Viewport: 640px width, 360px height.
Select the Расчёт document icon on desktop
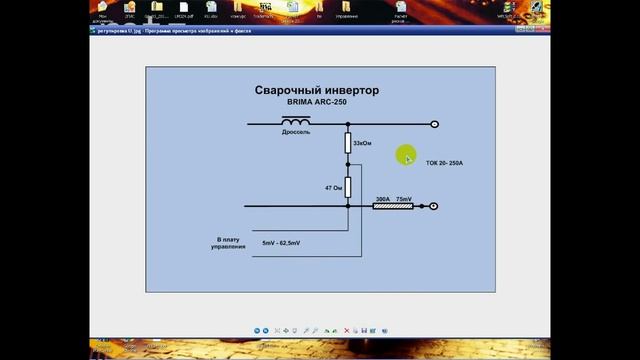point(401,11)
